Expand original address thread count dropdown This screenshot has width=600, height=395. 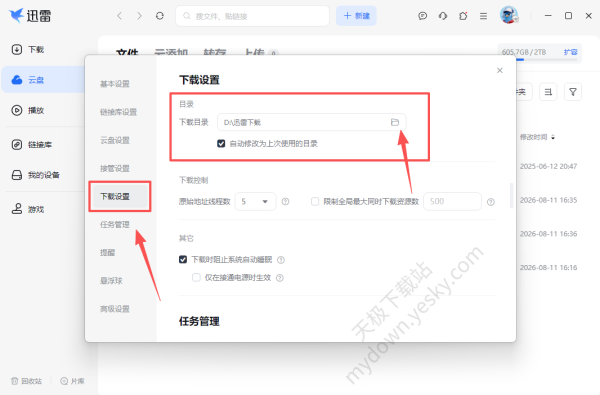pos(255,201)
